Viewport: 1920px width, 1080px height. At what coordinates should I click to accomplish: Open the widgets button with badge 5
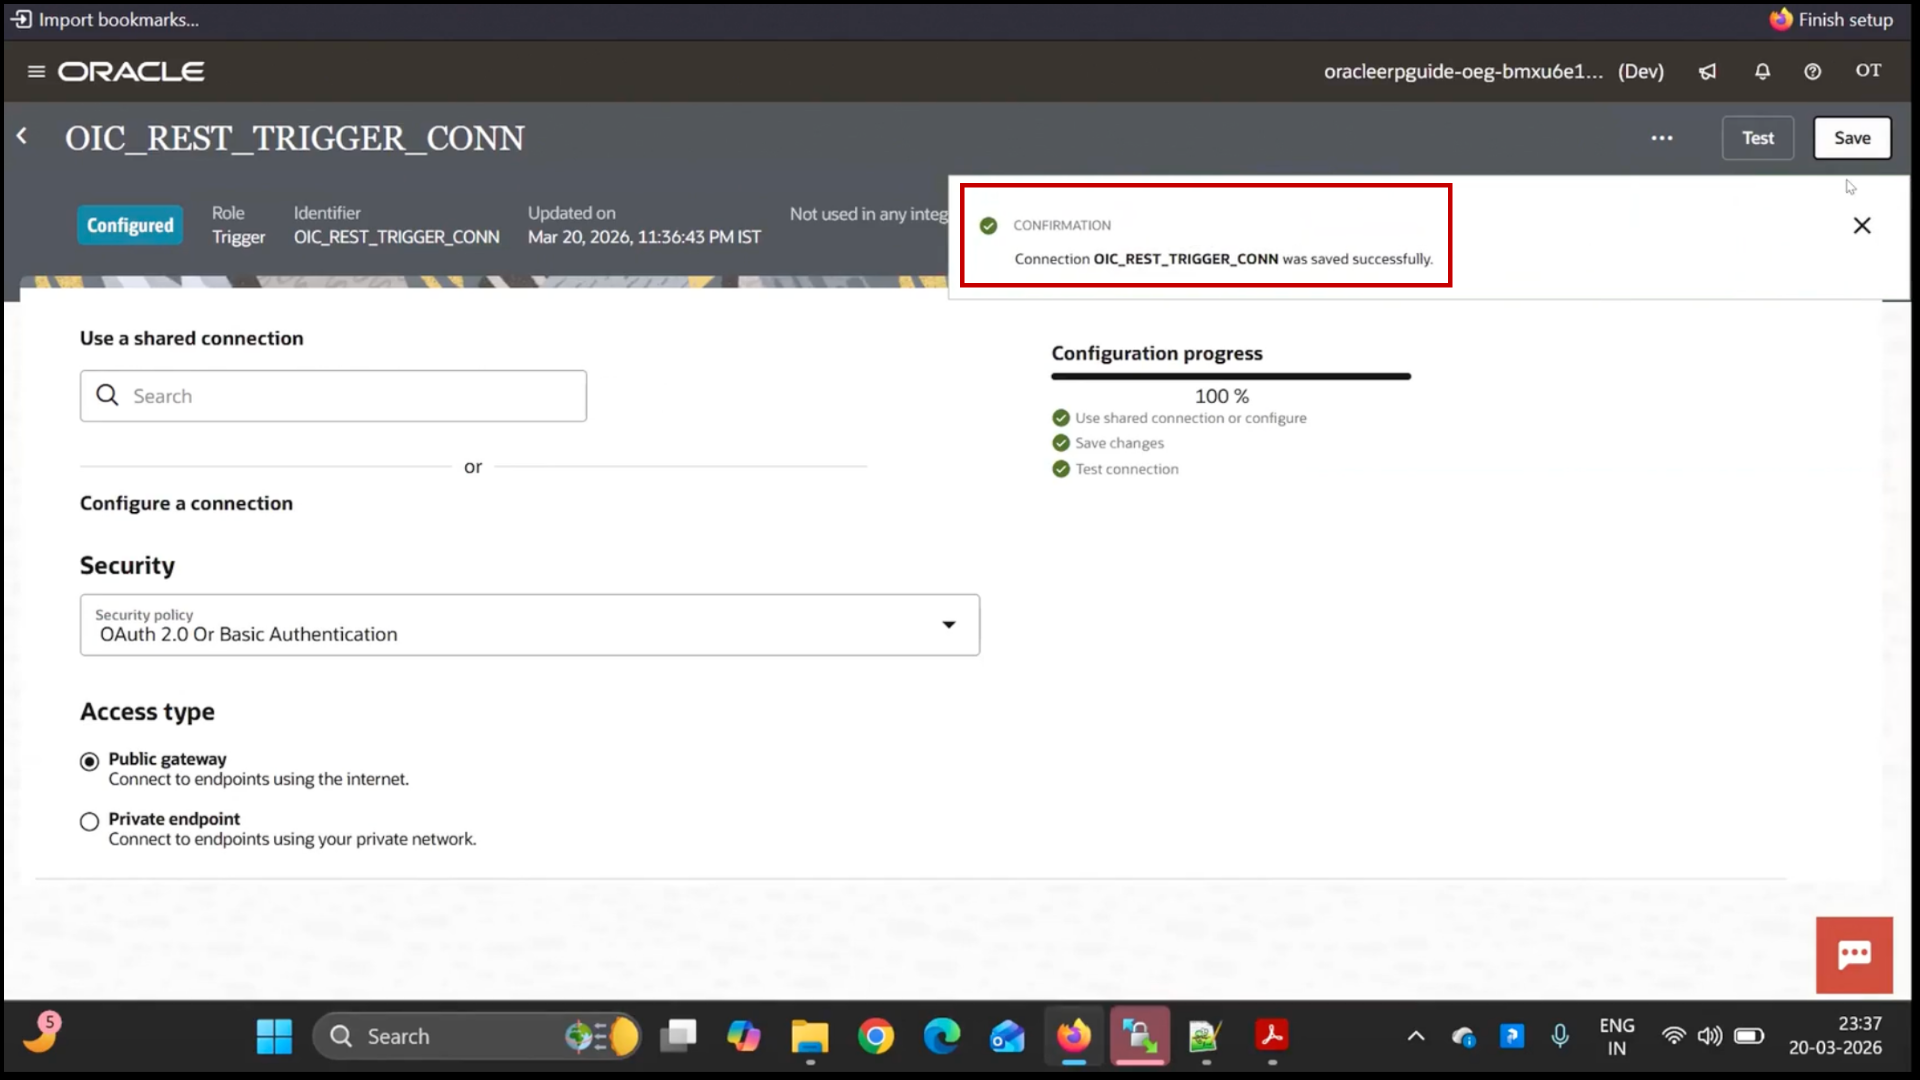[41, 1034]
